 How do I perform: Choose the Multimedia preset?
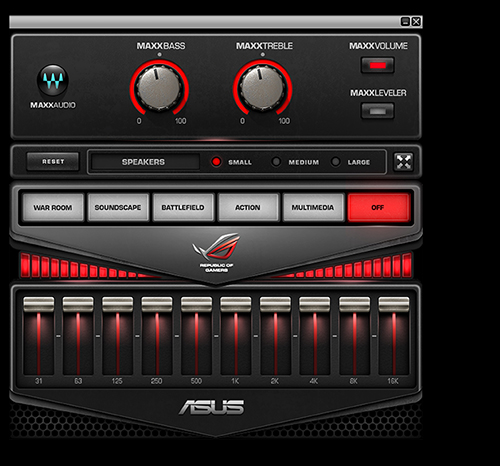pyautogui.click(x=313, y=207)
